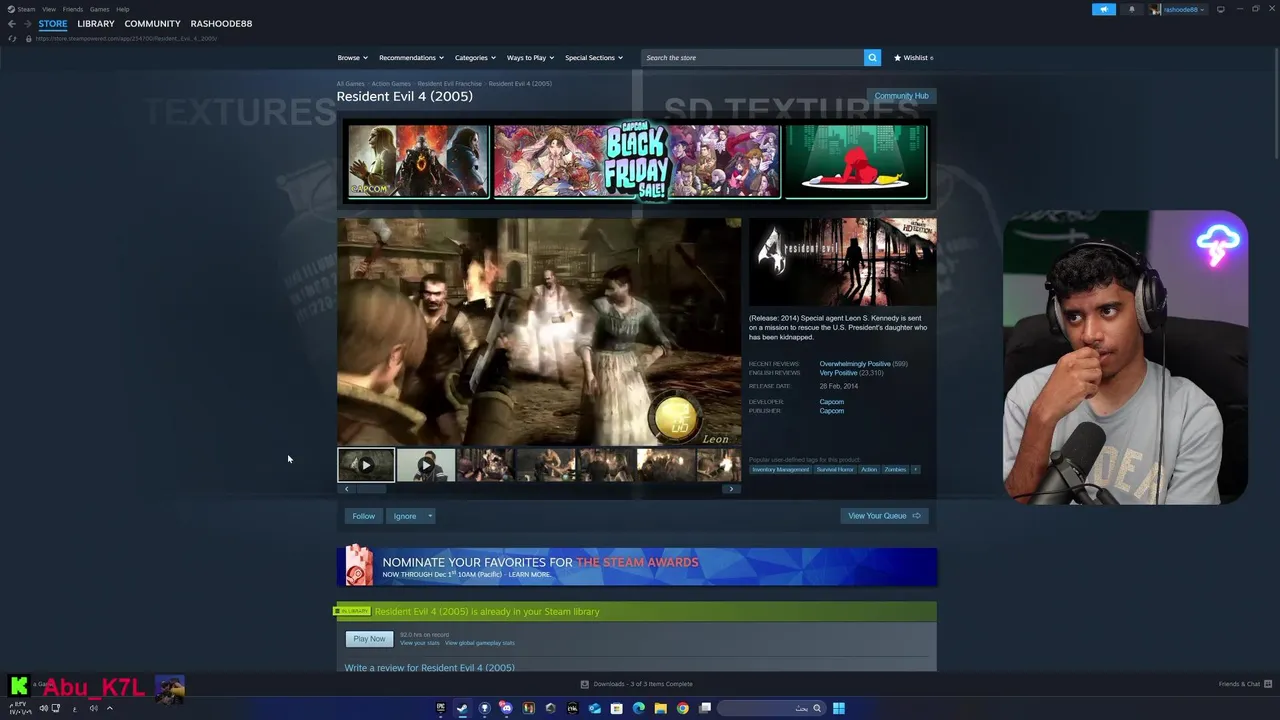
Task: Open the Capcom developer link
Action: pos(832,402)
